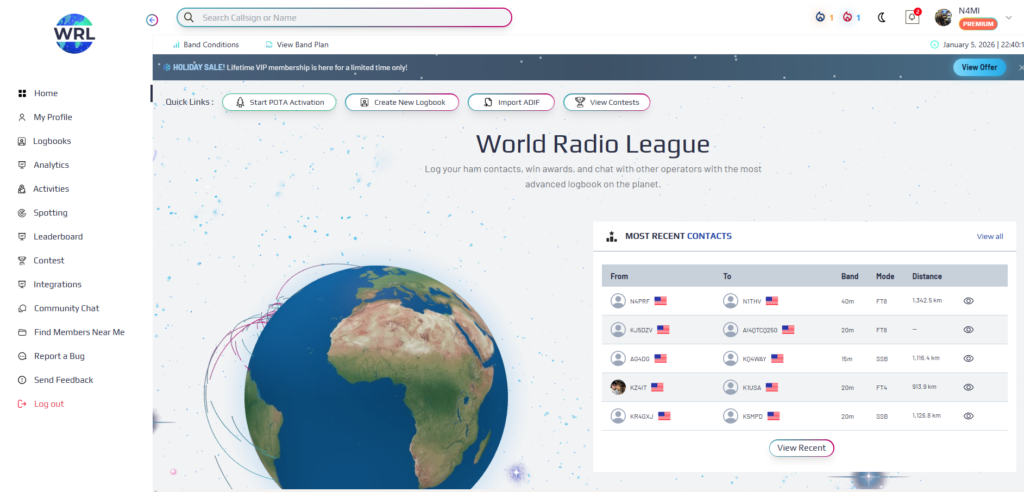Click the Report a Bug icon
This screenshot has height=492, width=1024.
[x=22, y=356]
